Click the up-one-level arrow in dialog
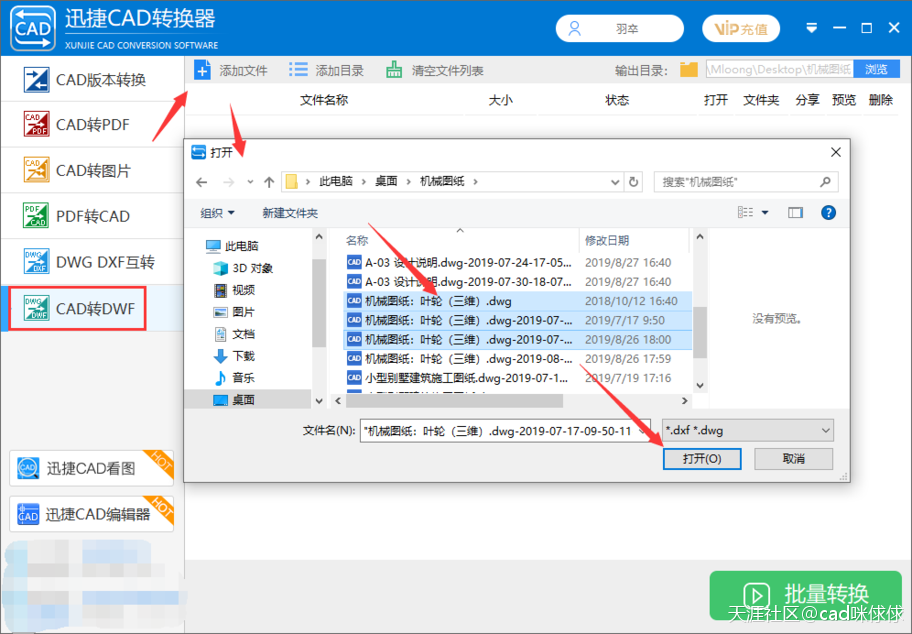Viewport: 912px width, 634px height. [x=269, y=182]
